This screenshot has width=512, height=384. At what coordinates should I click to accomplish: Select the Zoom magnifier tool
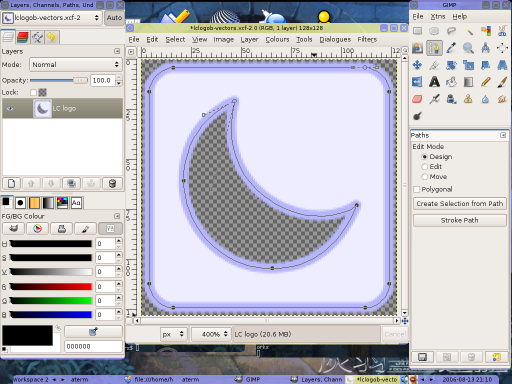tap(468, 48)
